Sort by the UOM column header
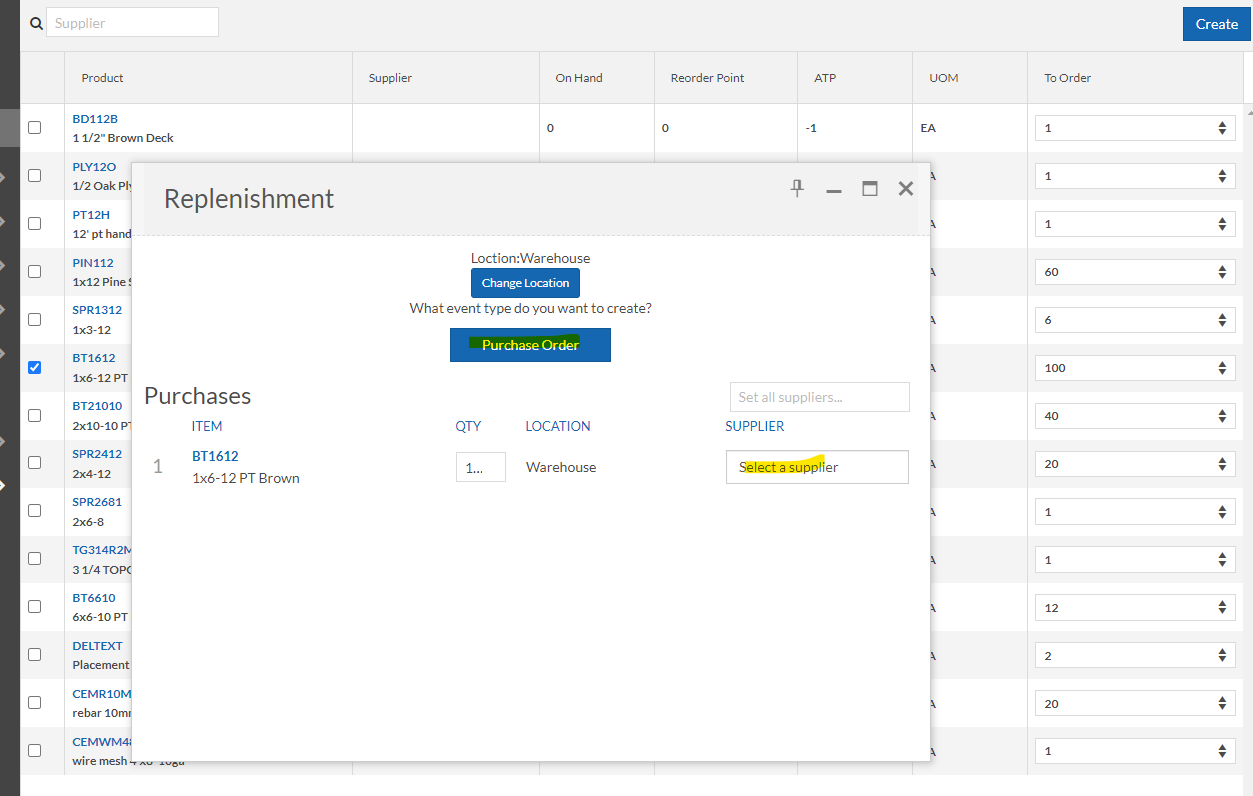 tap(944, 78)
